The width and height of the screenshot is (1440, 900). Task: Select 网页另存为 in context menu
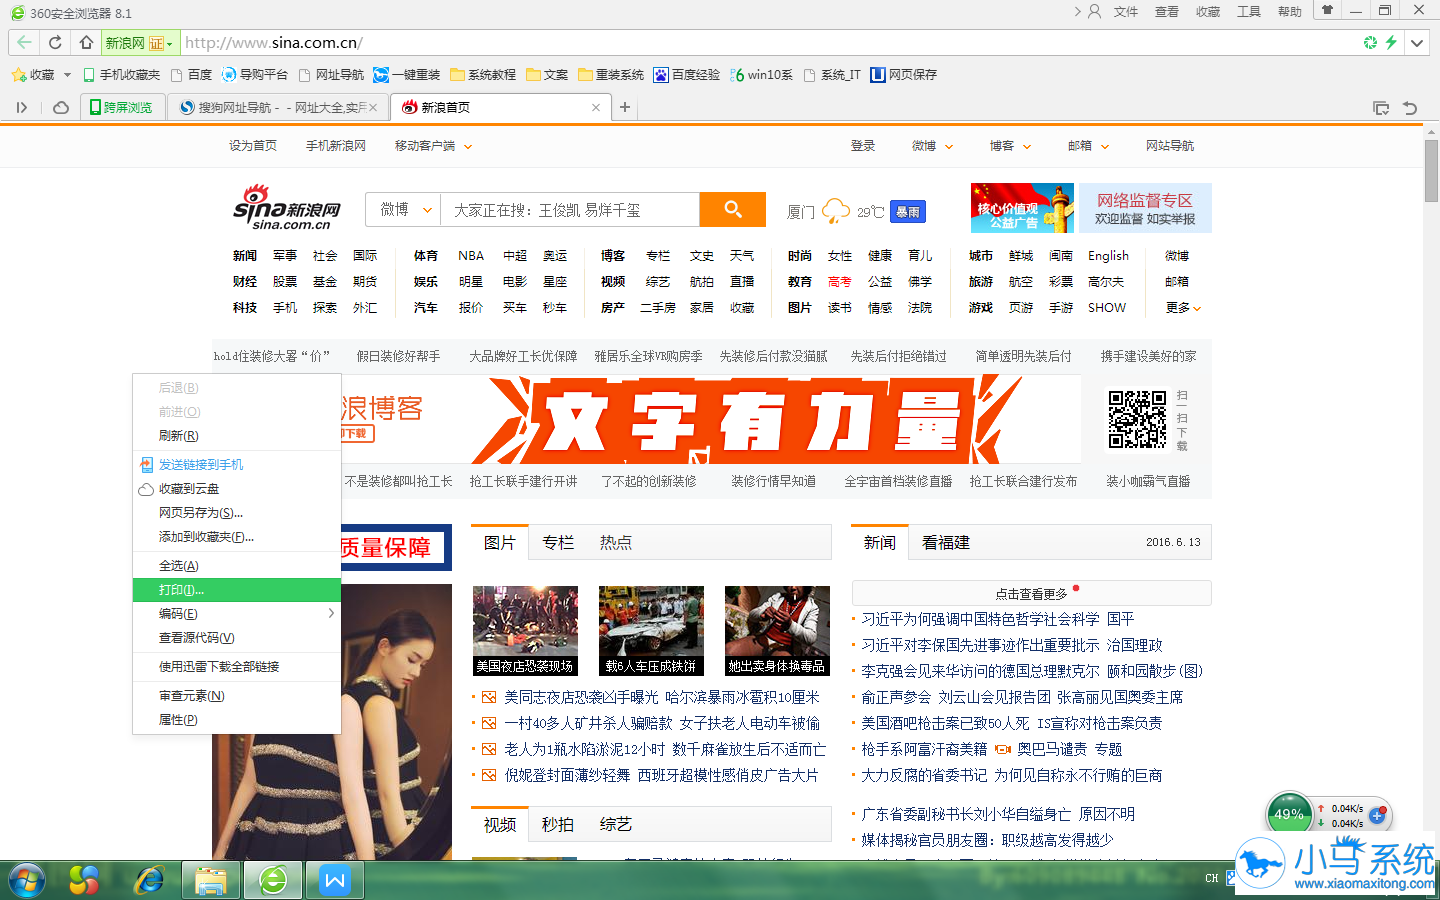[x=237, y=513]
